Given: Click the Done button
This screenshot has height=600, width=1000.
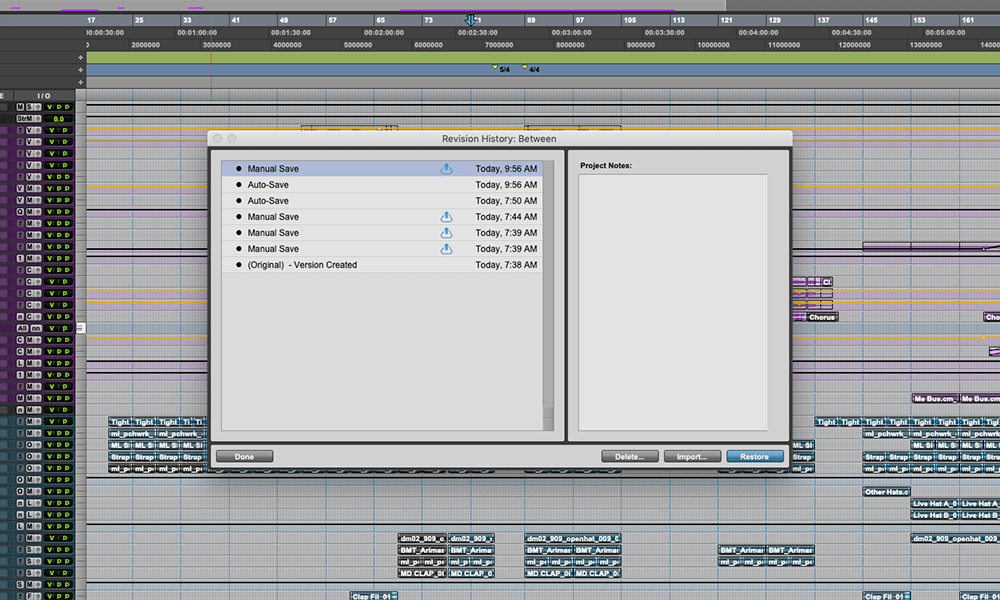Looking at the screenshot, I should pos(244,457).
